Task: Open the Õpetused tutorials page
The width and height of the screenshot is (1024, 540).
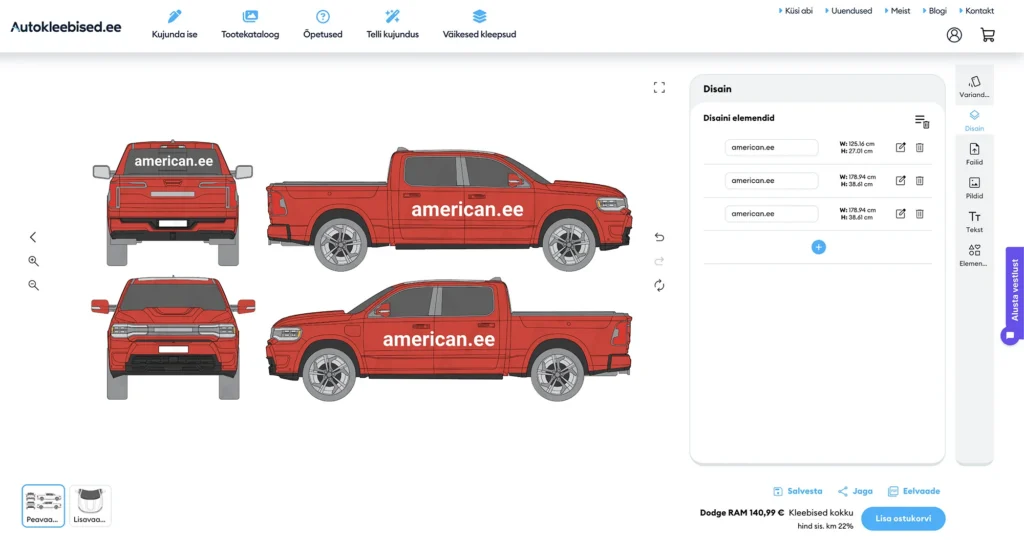Action: 323,24
